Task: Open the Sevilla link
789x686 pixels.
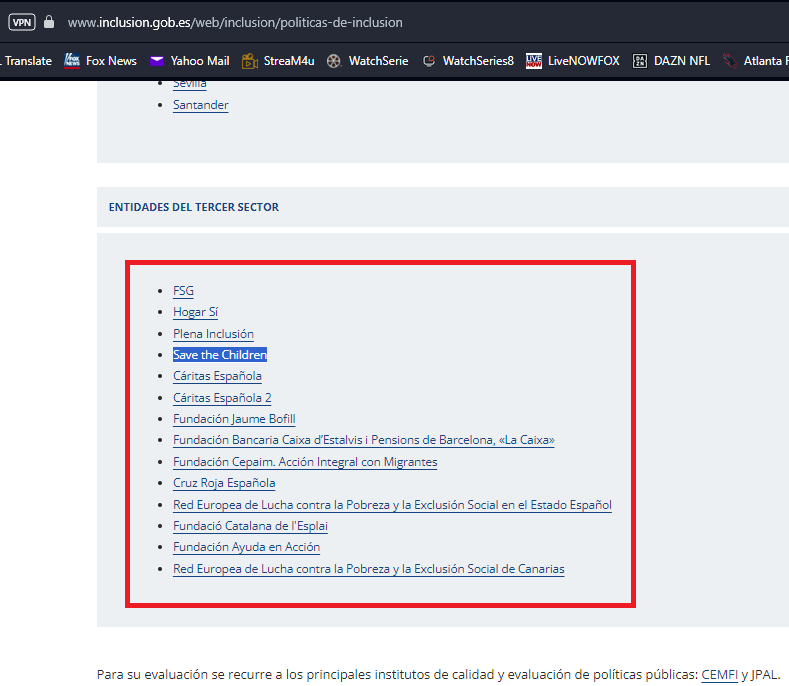Action: (x=190, y=84)
